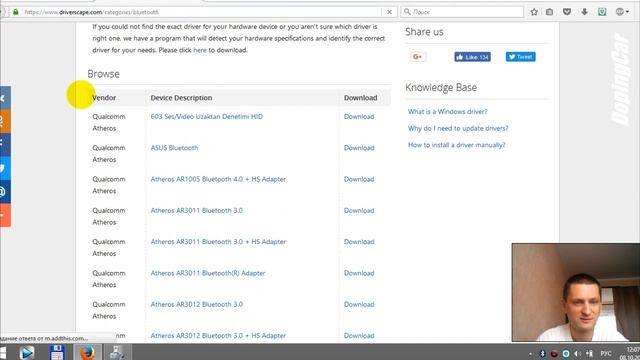Screen dimensions: 640x360
Task: Open the bookmarks library icon
Action: 549,12
